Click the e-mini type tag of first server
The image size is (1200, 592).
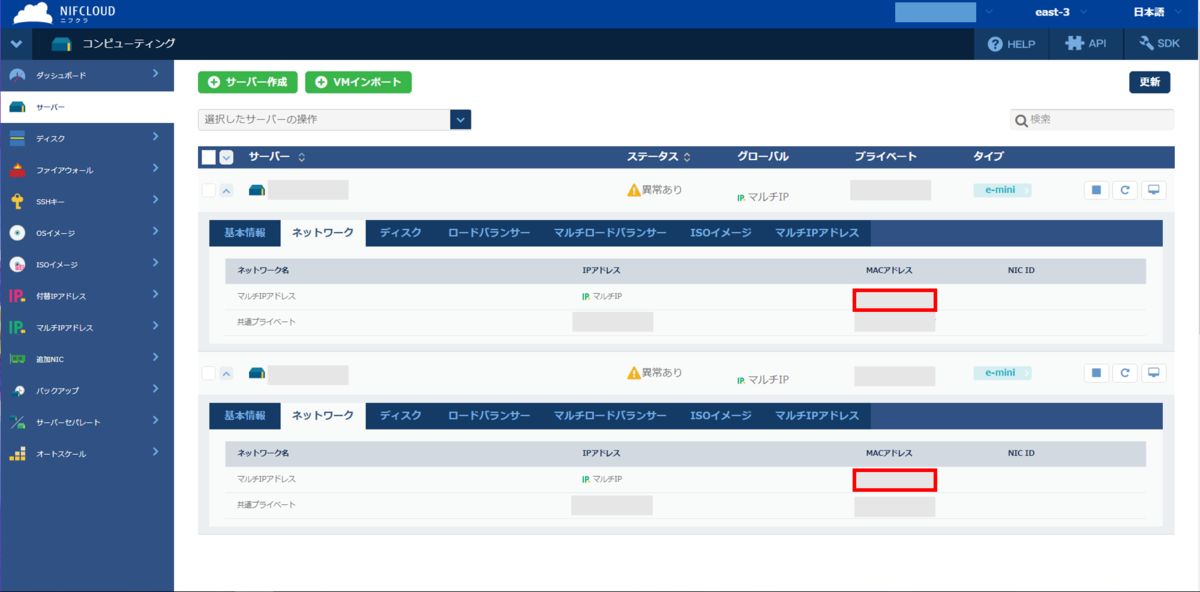tap(1002, 190)
